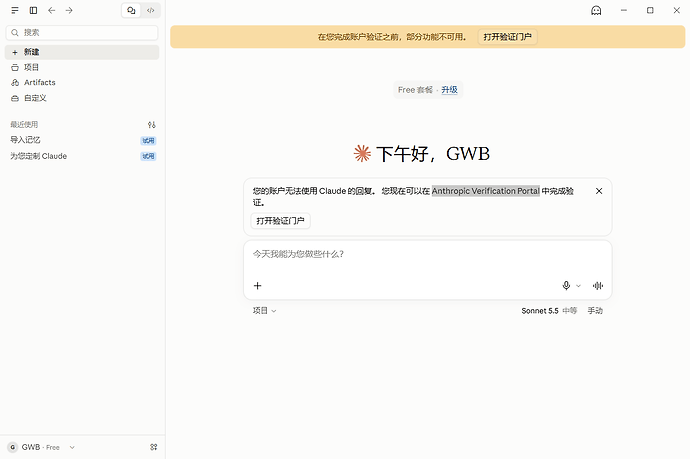690x459 pixels.
Task: Open Artifacts in sidebar
Action: pos(82,82)
